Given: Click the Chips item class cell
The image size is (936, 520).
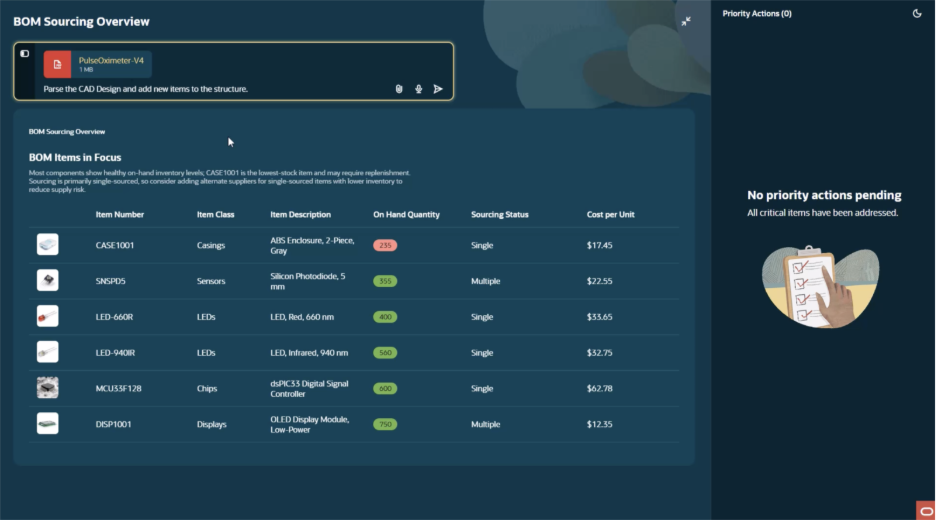Looking at the screenshot, I should 207,389.
